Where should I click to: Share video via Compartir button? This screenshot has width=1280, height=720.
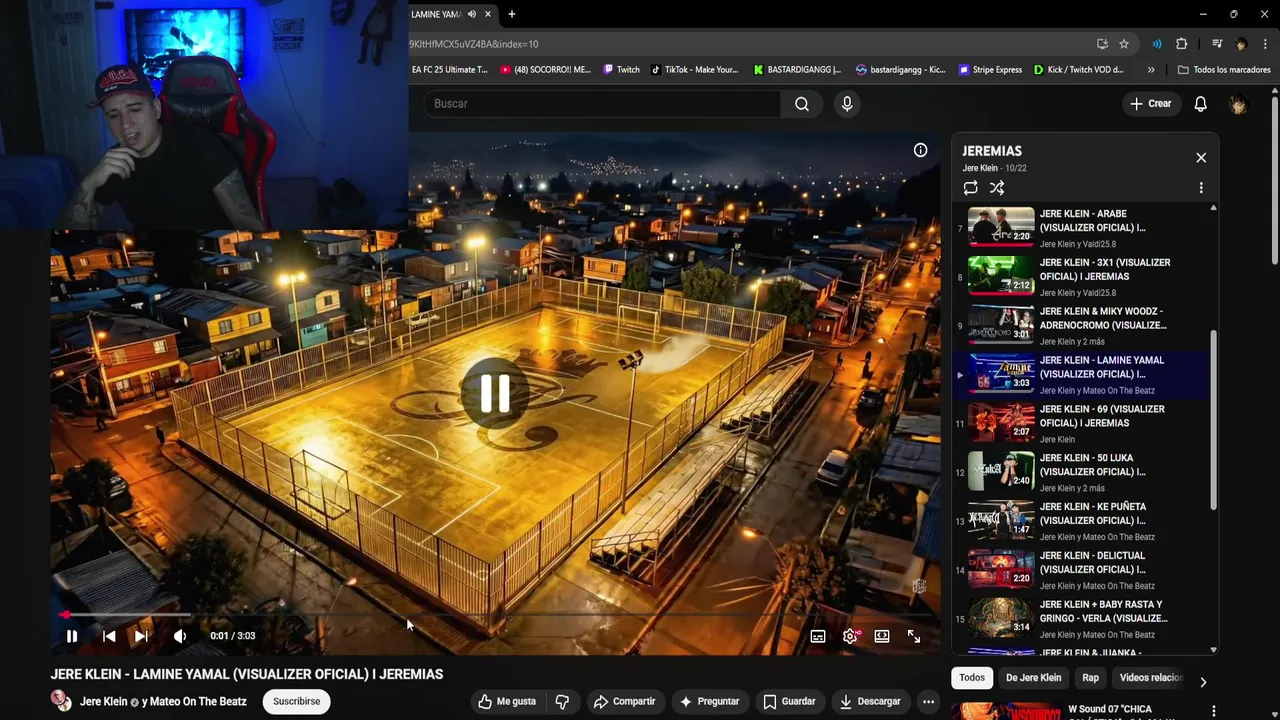click(625, 702)
